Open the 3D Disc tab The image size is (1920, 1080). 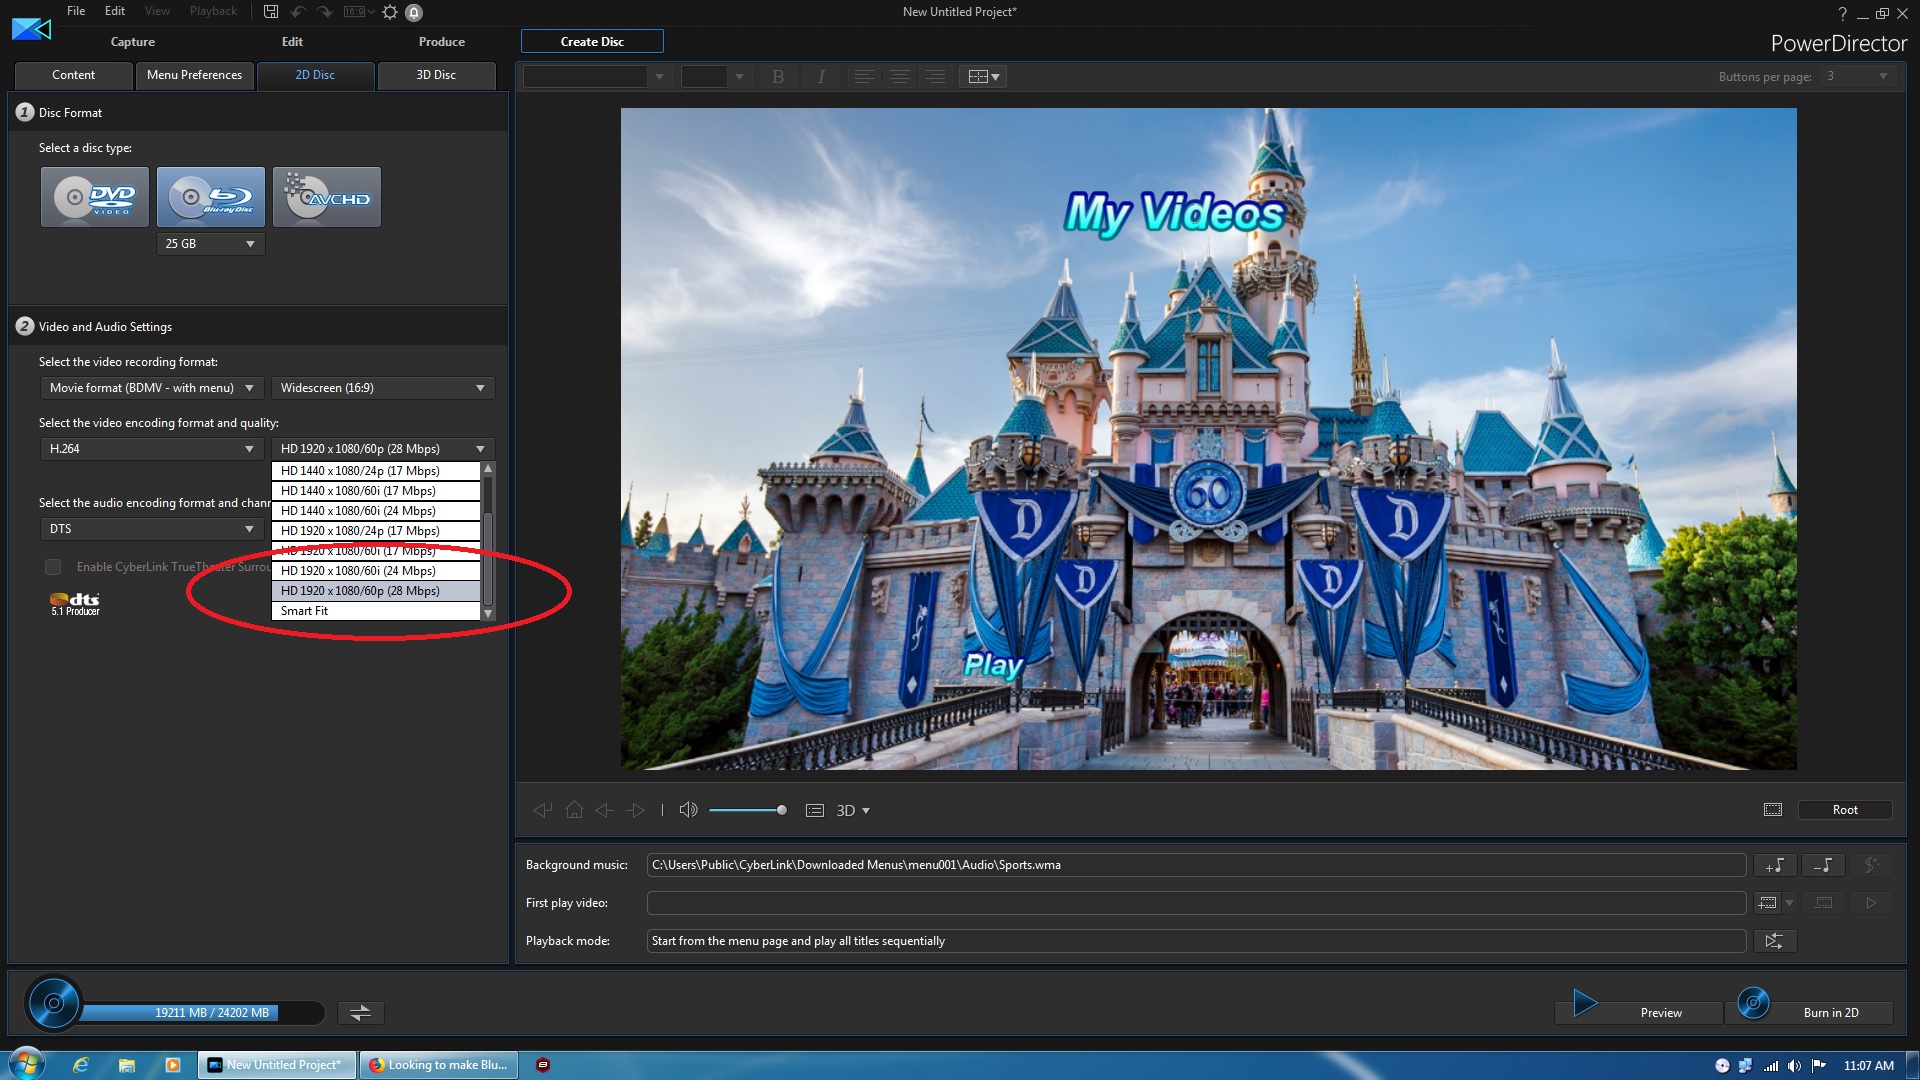[x=436, y=75]
